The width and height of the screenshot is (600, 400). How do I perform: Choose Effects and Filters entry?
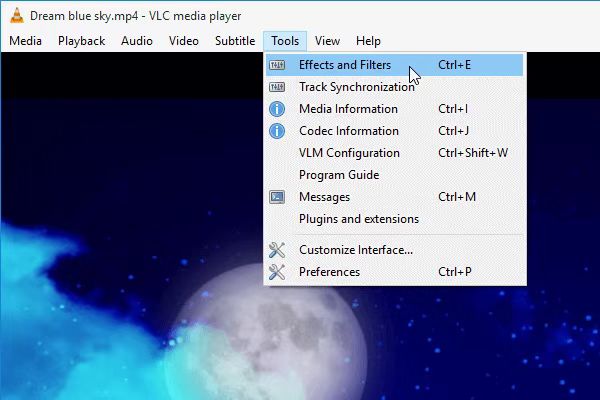tap(395, 65)
